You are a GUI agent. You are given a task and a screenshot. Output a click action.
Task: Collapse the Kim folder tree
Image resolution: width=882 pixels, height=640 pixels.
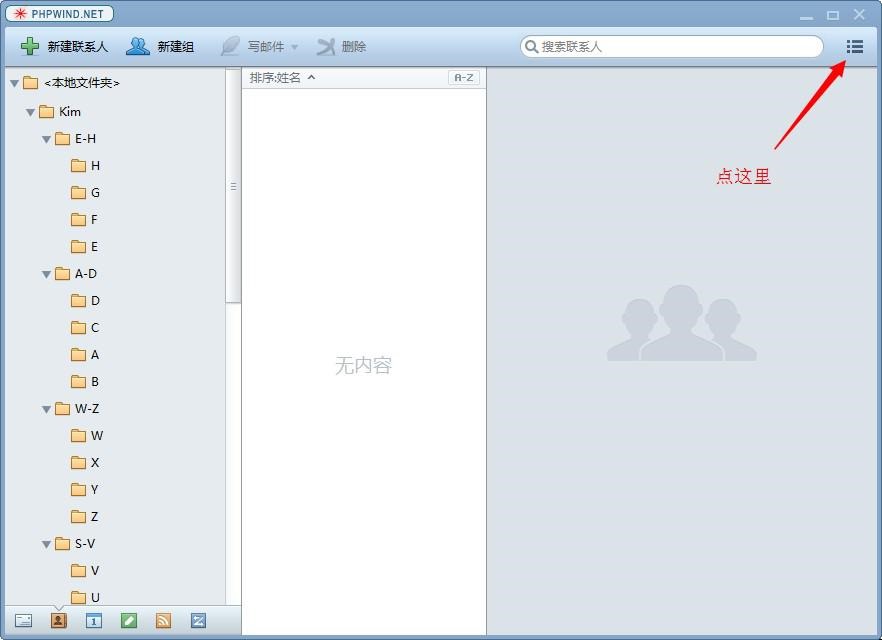pos(30,112)
